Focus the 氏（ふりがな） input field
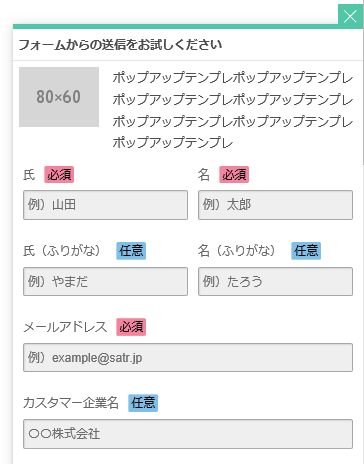This screenshot has width=364, height=464. pyautogui.click(x=105, y=281)
